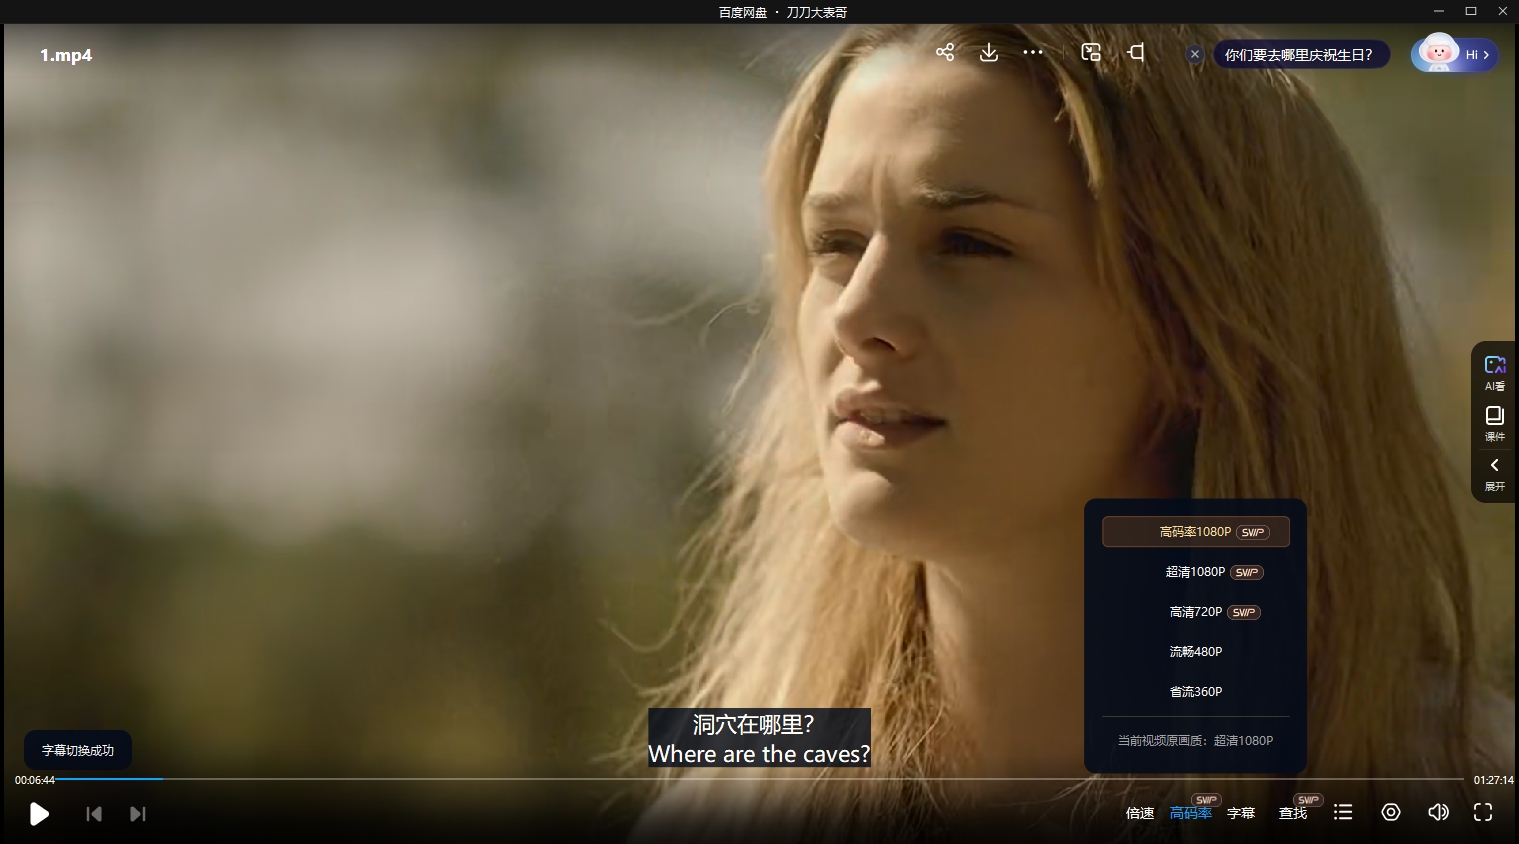Choose 流畅480P from quality list
1519x844 pixels.
(1196, 652)
